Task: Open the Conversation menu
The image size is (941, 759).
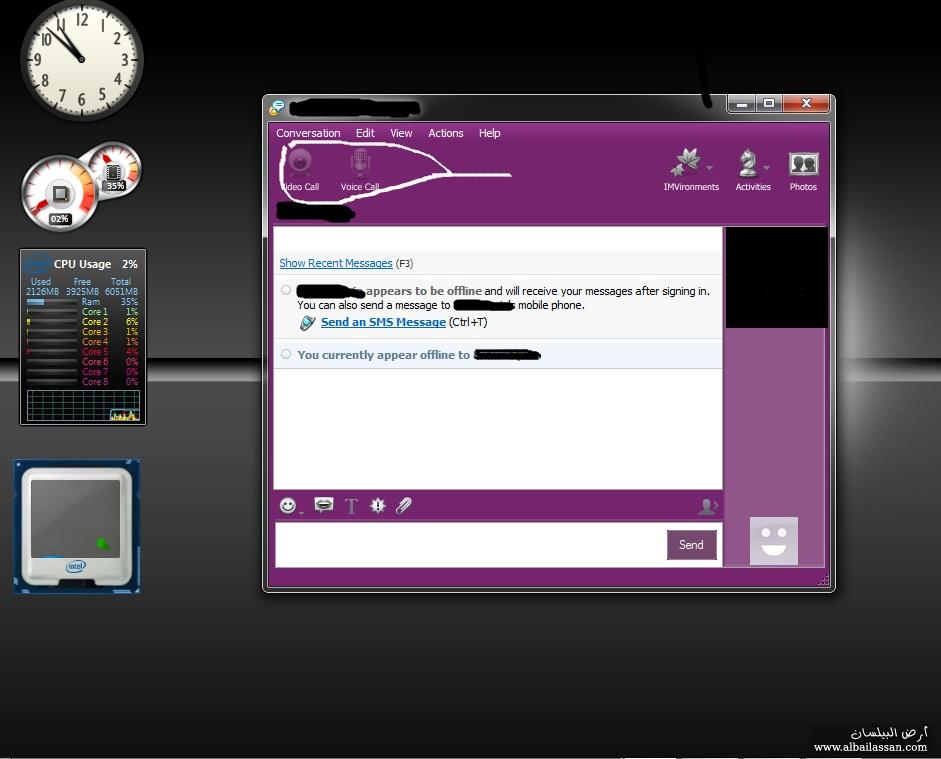Action: pos(308,133)
